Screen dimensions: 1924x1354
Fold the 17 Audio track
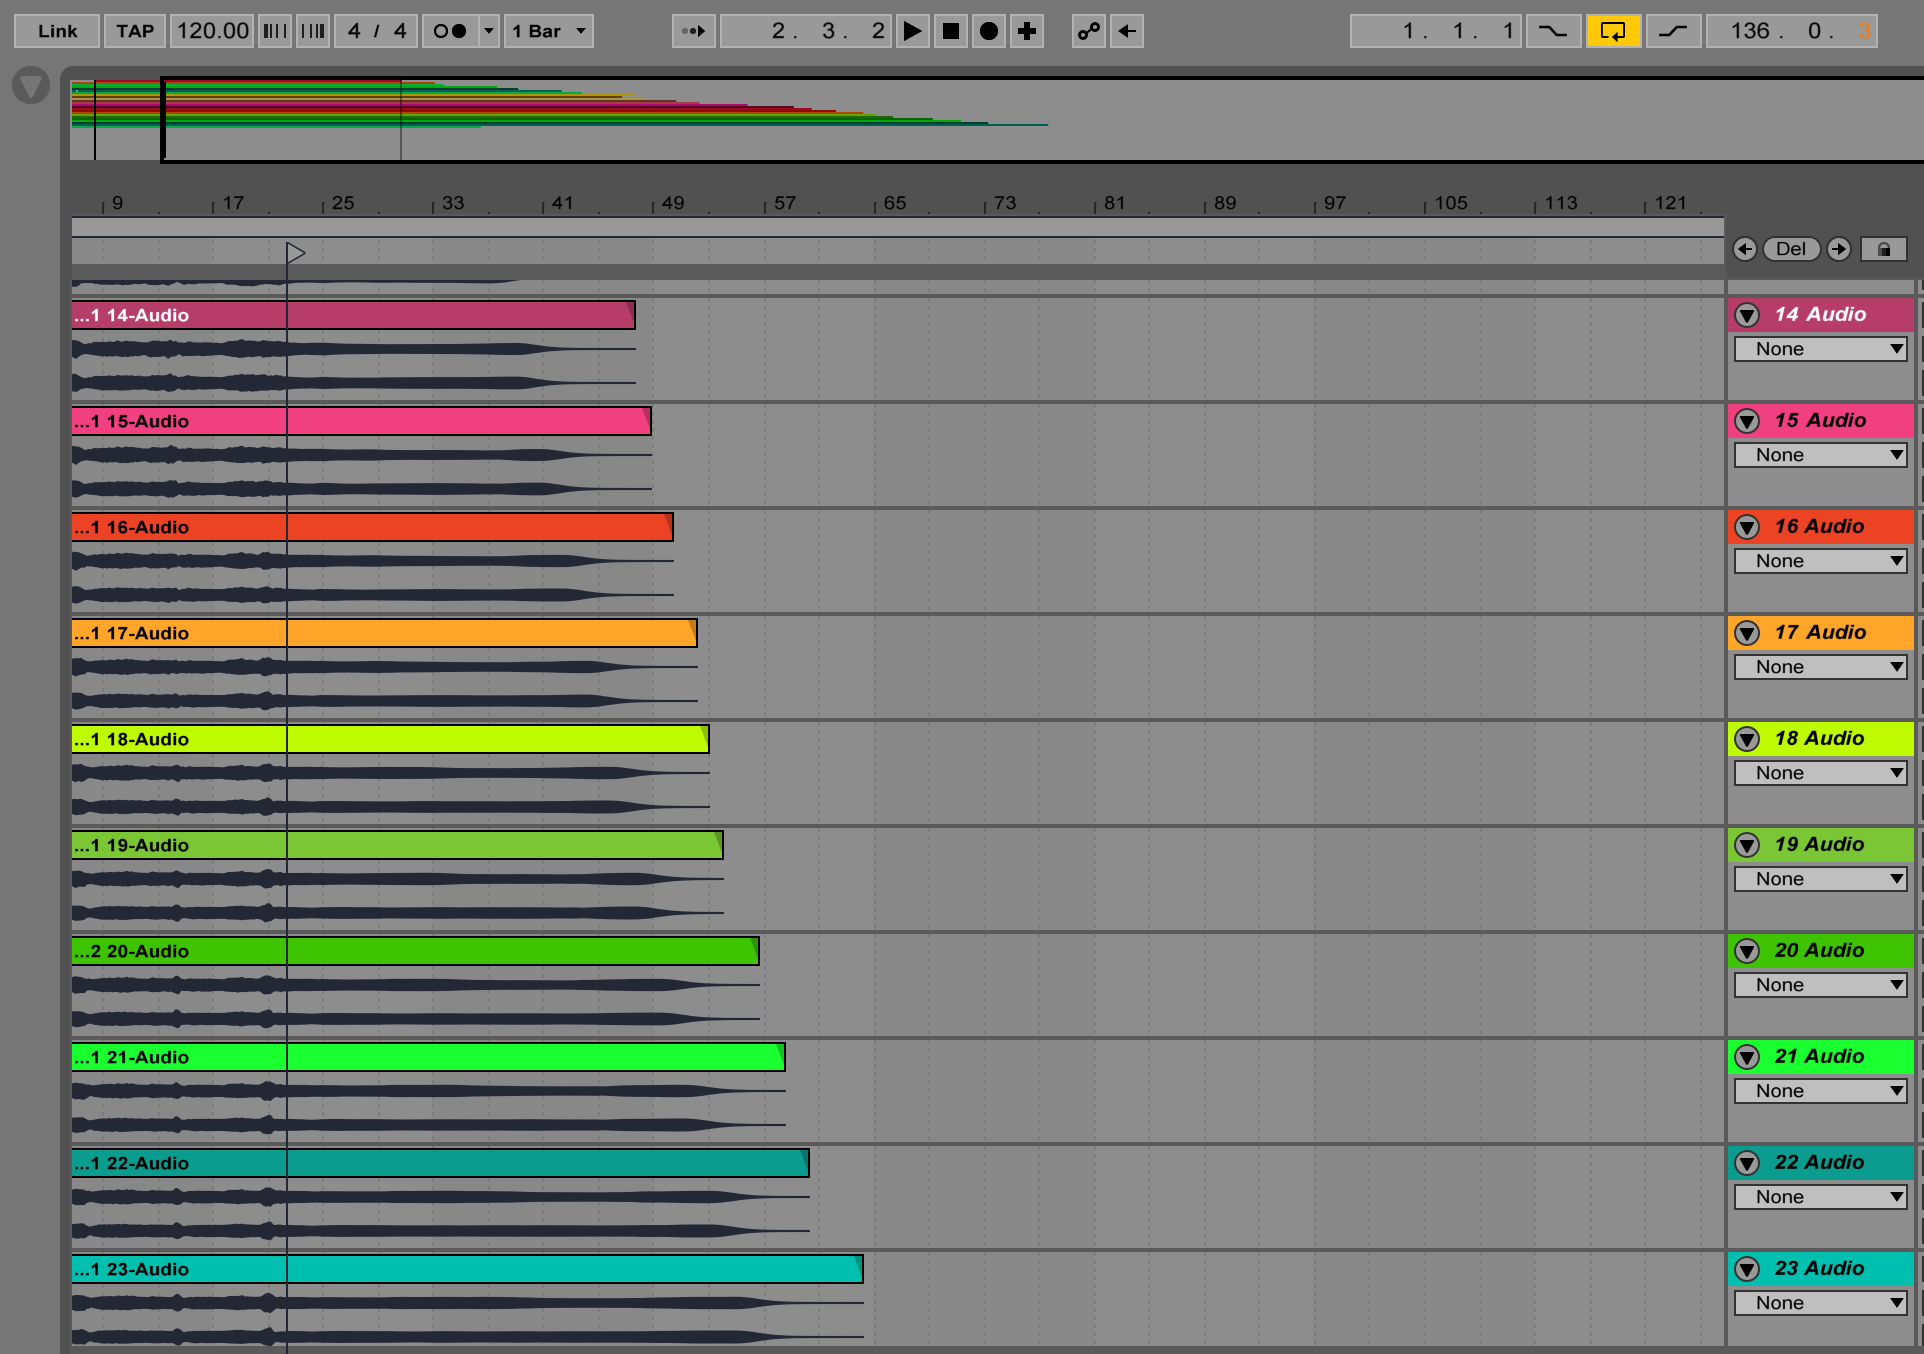pyautogui.click(x=1747, y=633)
